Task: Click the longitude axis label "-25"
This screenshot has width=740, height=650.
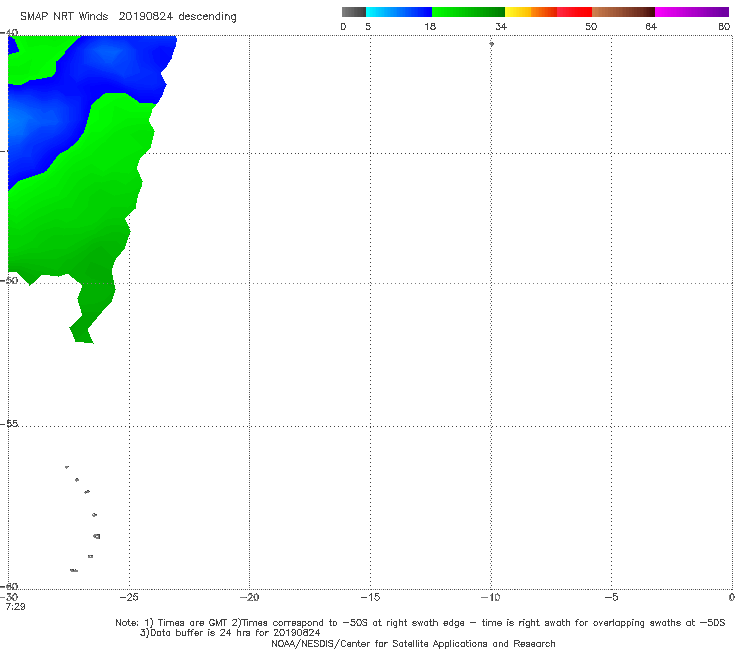Action: pyautogui.click(x=129, y=598)
